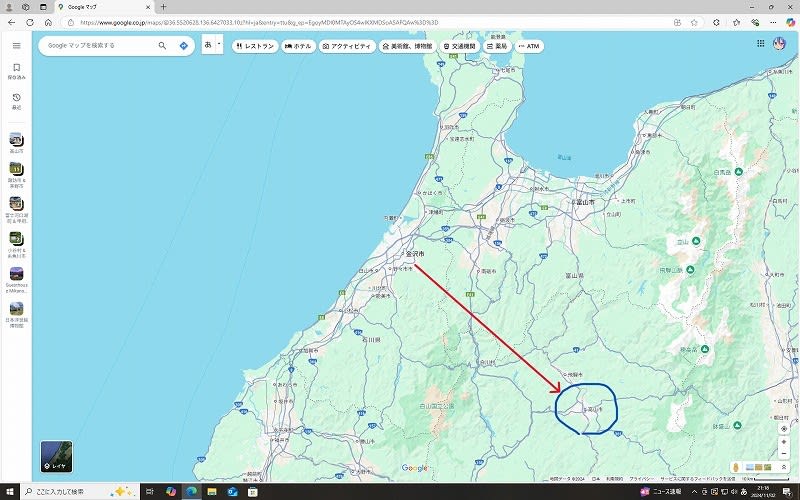The height and width of the screenshot is (500, 800).
Task: Open a new browser tab
Action: point(163,7)
